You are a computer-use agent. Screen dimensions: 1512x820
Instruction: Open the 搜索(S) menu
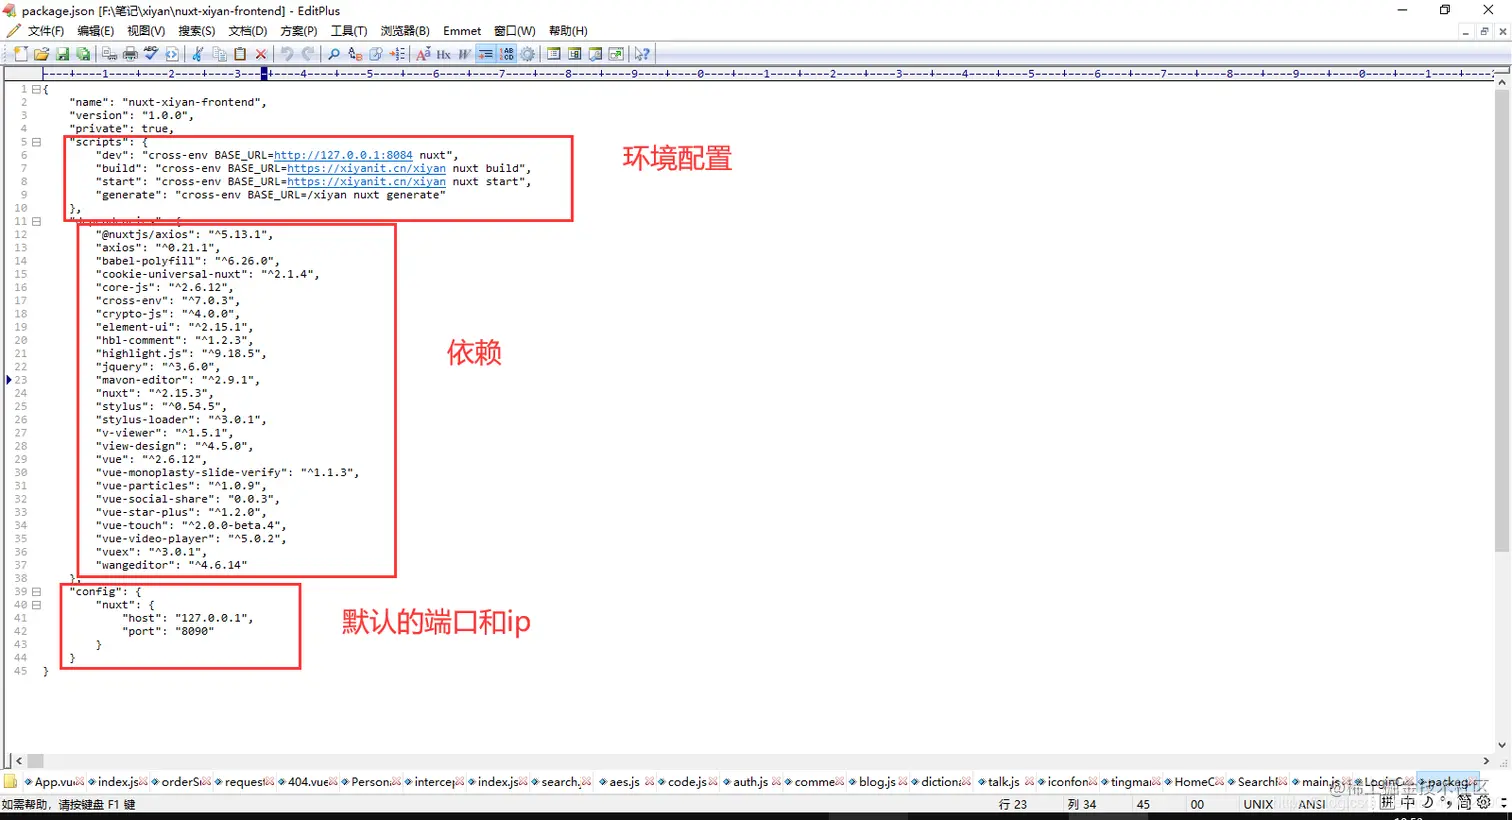197,31
